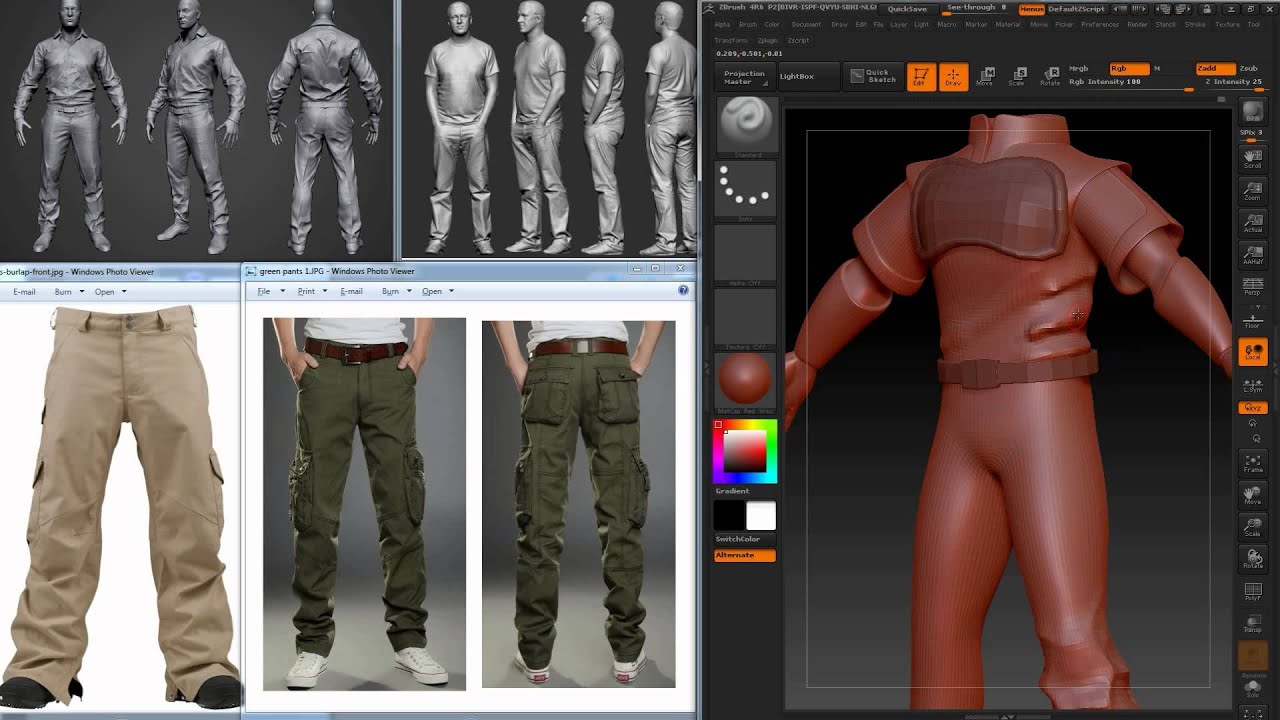Click the Actual size button
Screen dimensions: 1280x720
point(1252,221)
